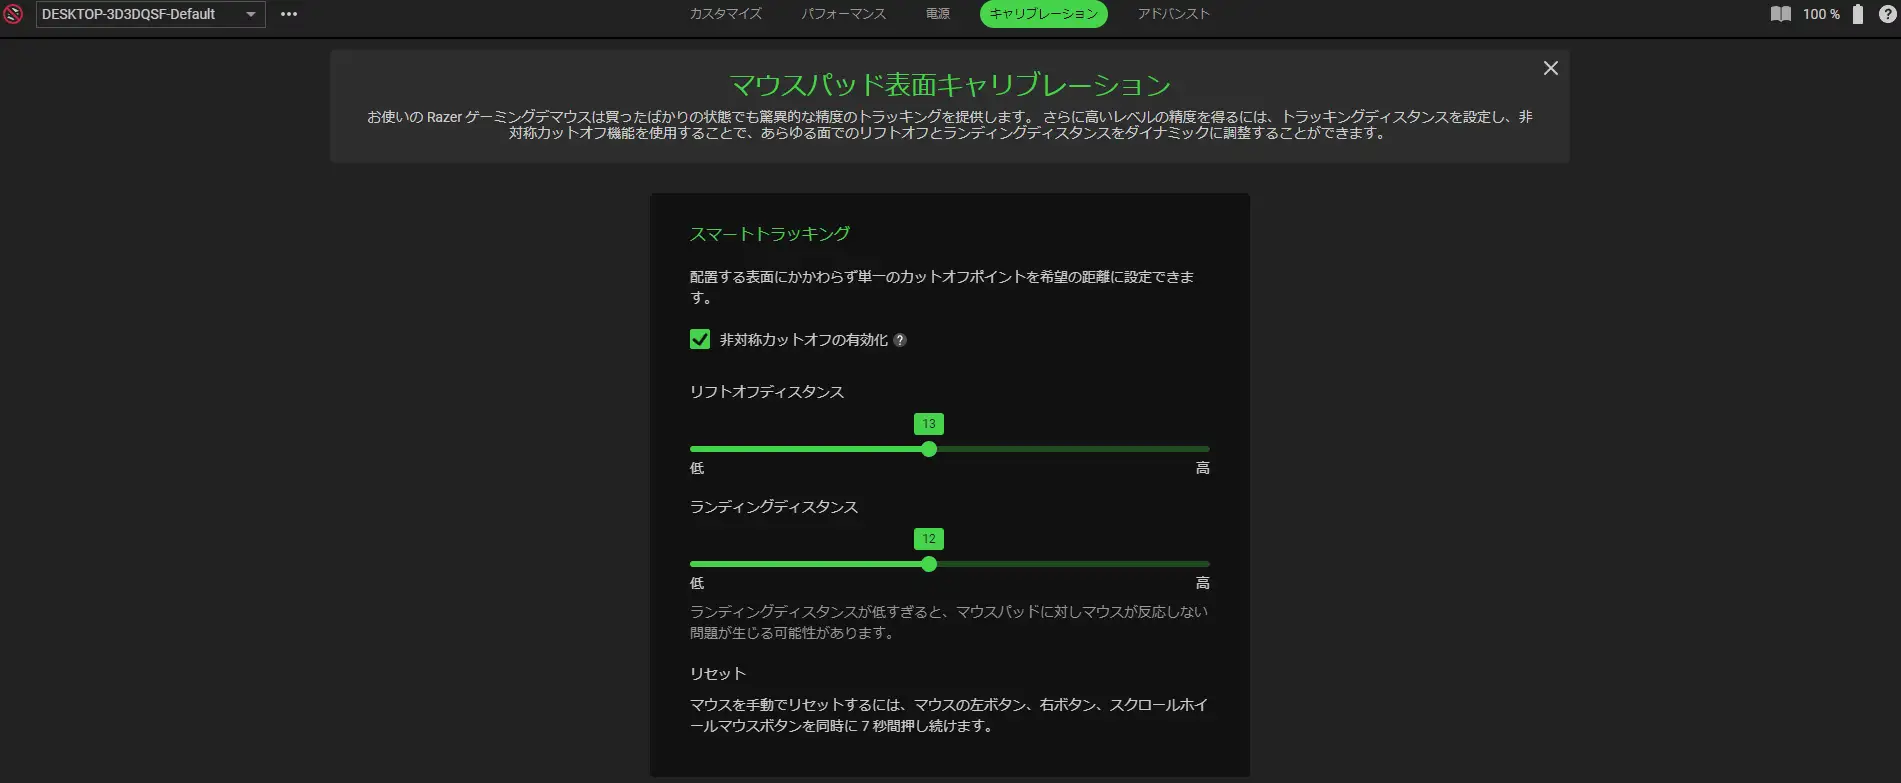The width and height of the screenshot is (1901, 783).
Task: Click the Razer device icon at top-left
Action: [x=13, y=14]
